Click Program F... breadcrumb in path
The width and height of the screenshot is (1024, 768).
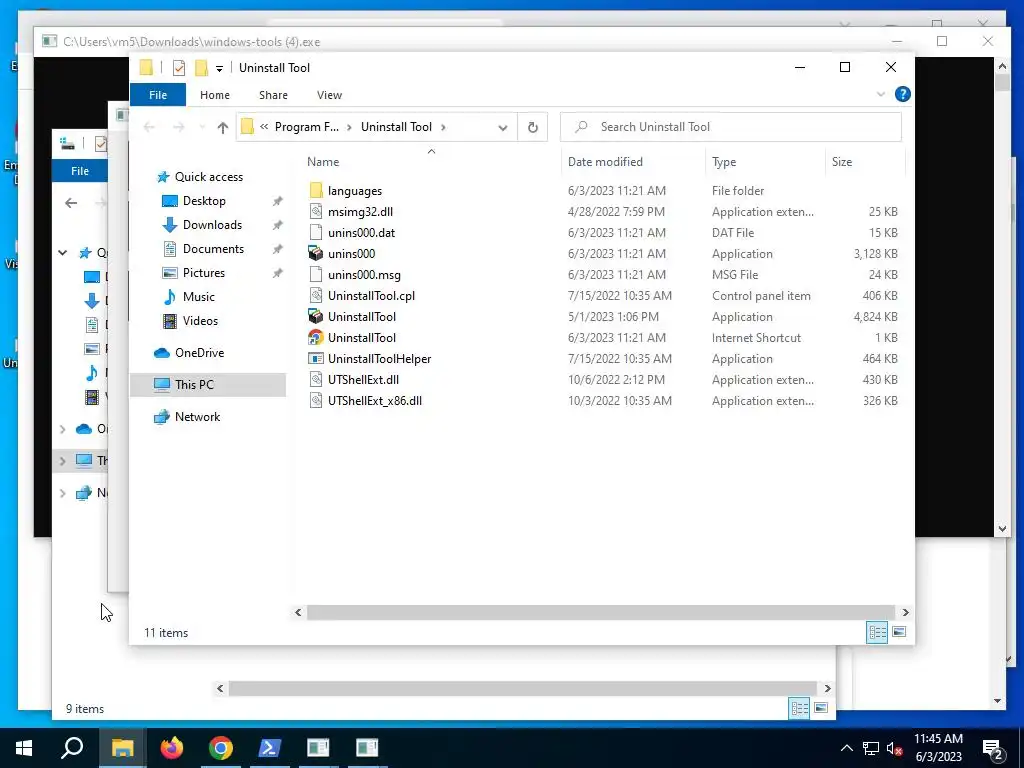(307, 127)
